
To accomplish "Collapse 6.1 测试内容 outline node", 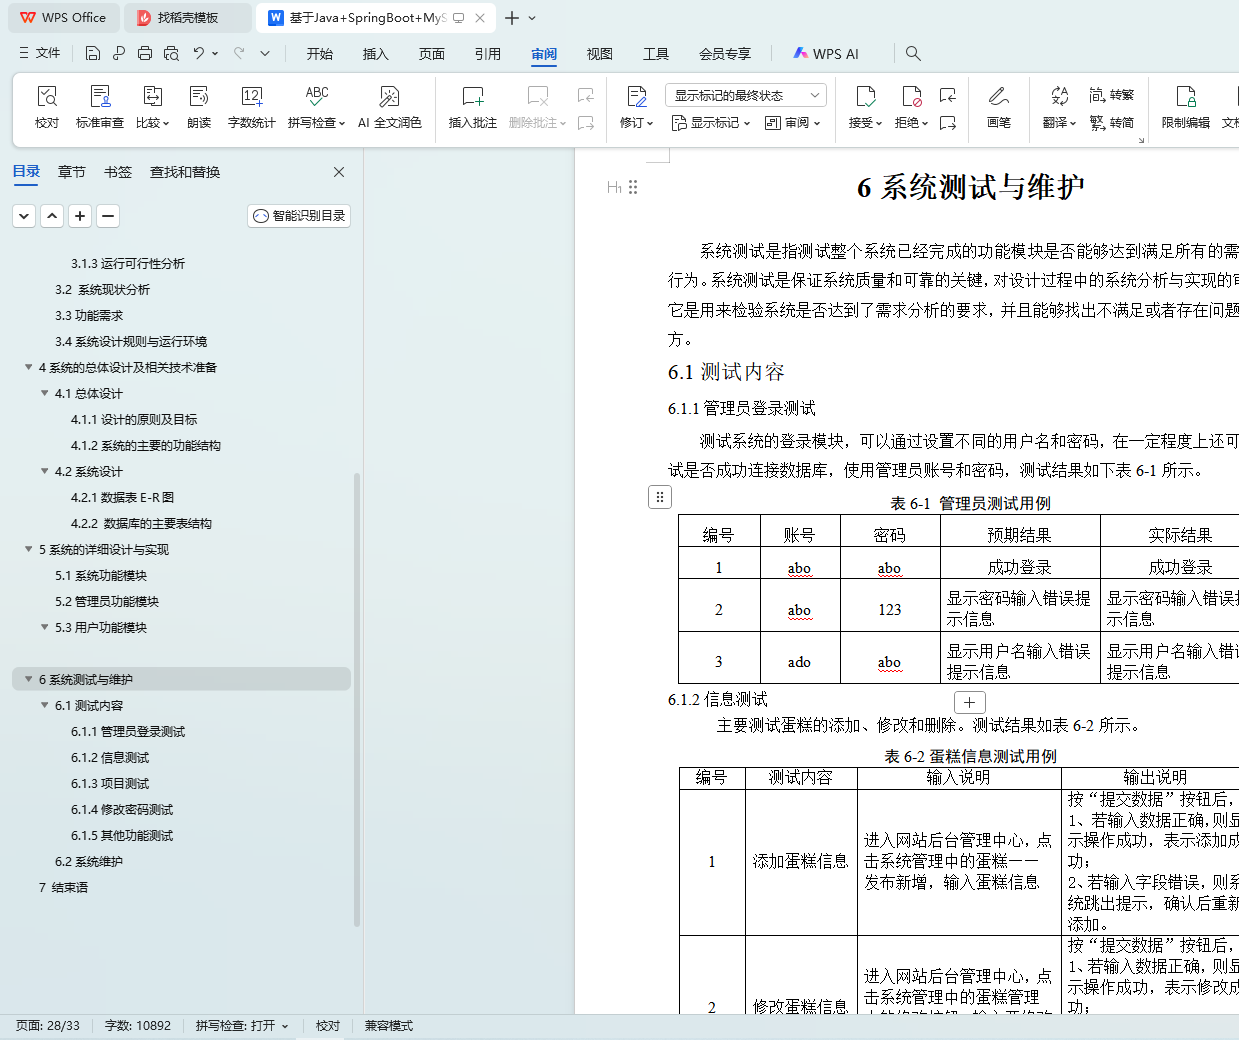I will [44, 706].
